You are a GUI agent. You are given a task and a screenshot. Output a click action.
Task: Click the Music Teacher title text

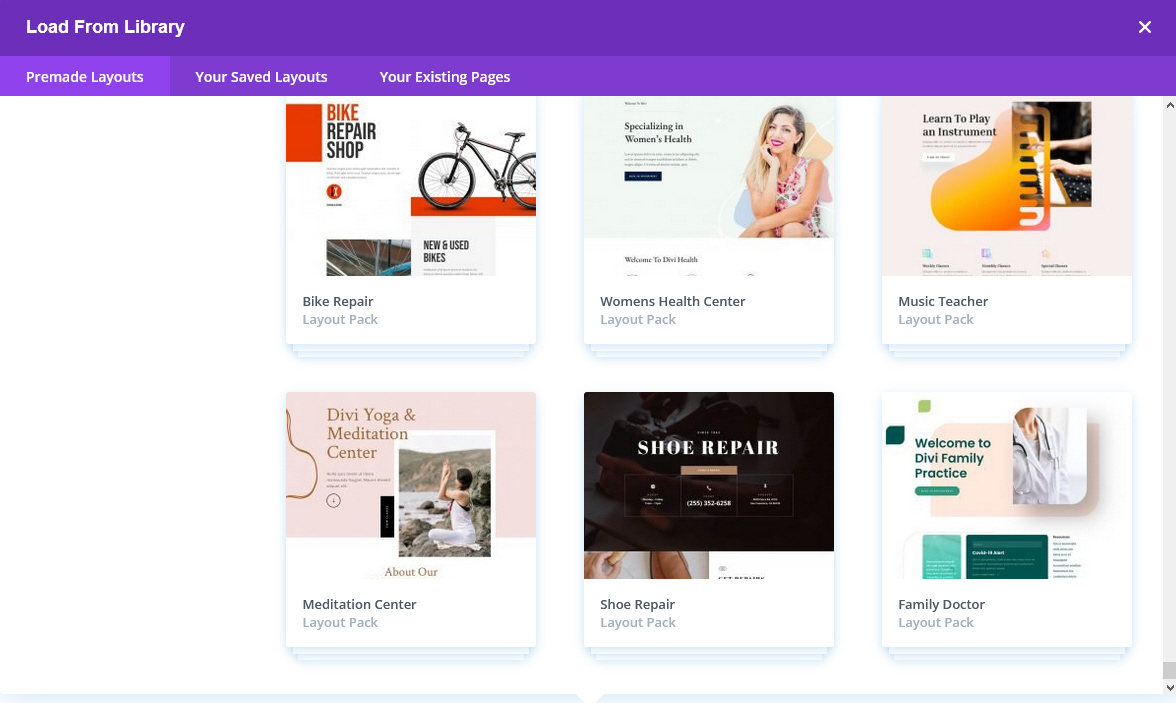click(943, 301)
